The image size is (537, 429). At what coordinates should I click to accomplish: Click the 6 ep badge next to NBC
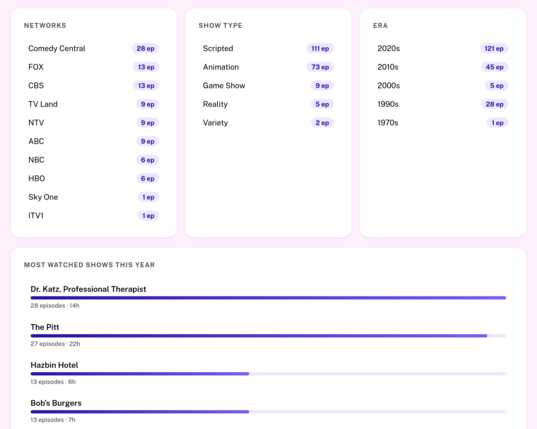coord(148,160)
